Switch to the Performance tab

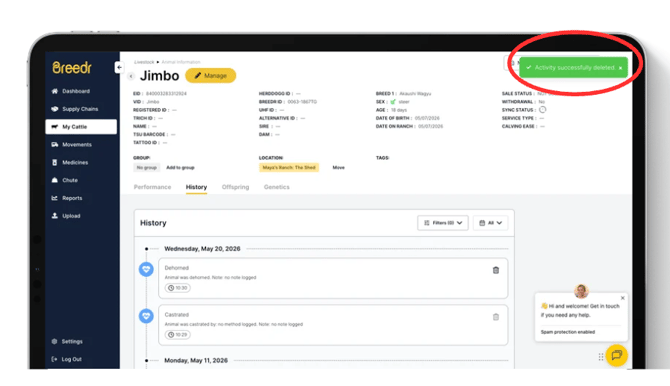pos(152,187)
